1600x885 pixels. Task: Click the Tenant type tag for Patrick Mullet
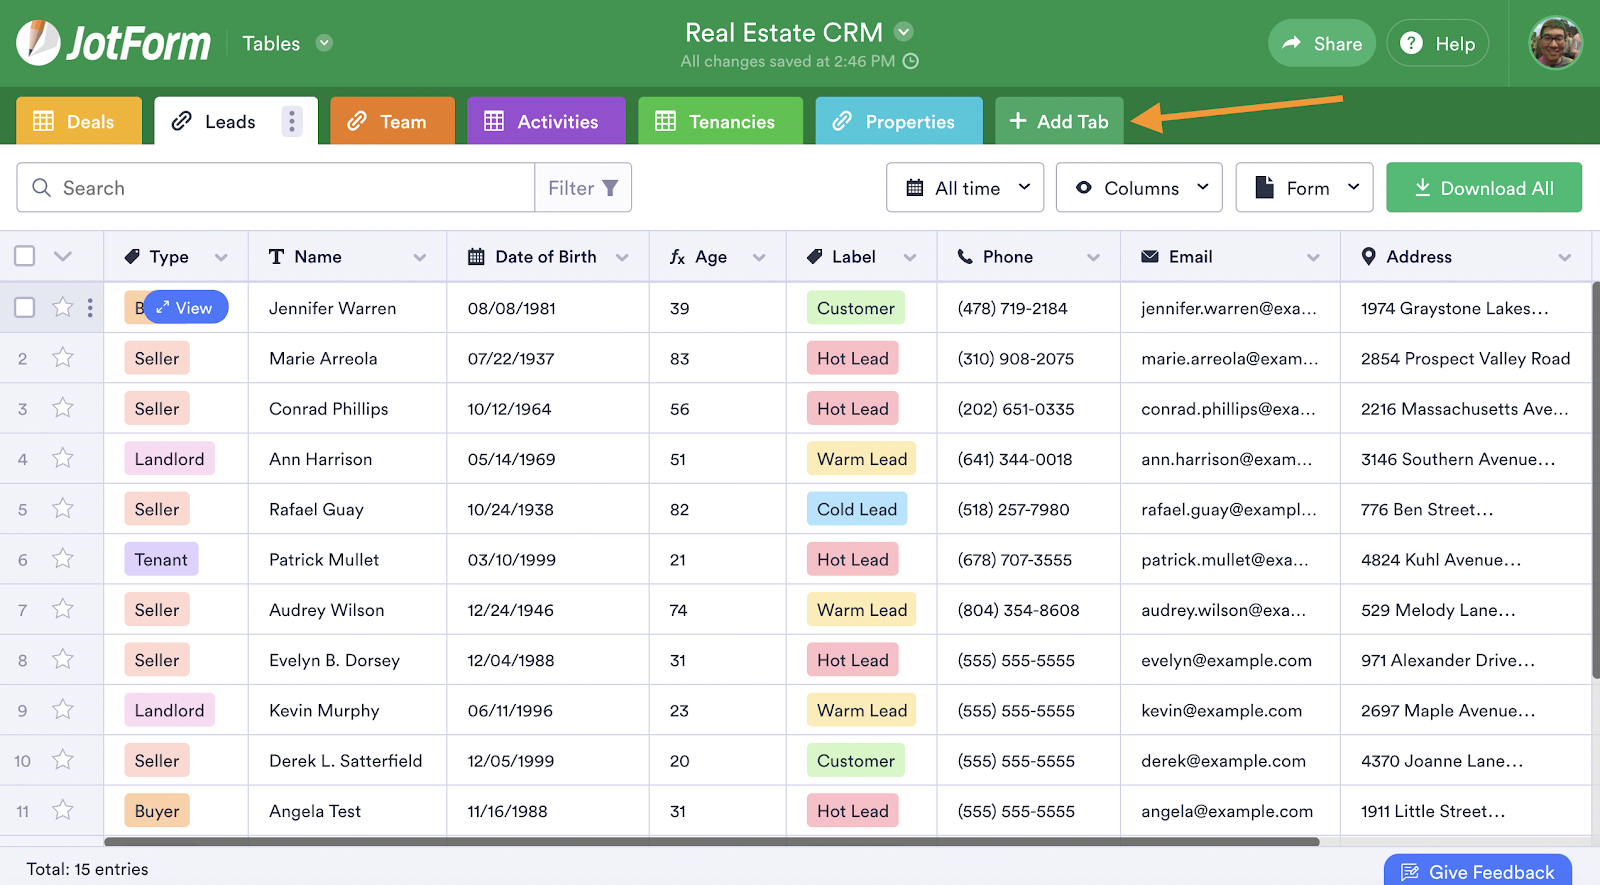click(x=161, y=559)
